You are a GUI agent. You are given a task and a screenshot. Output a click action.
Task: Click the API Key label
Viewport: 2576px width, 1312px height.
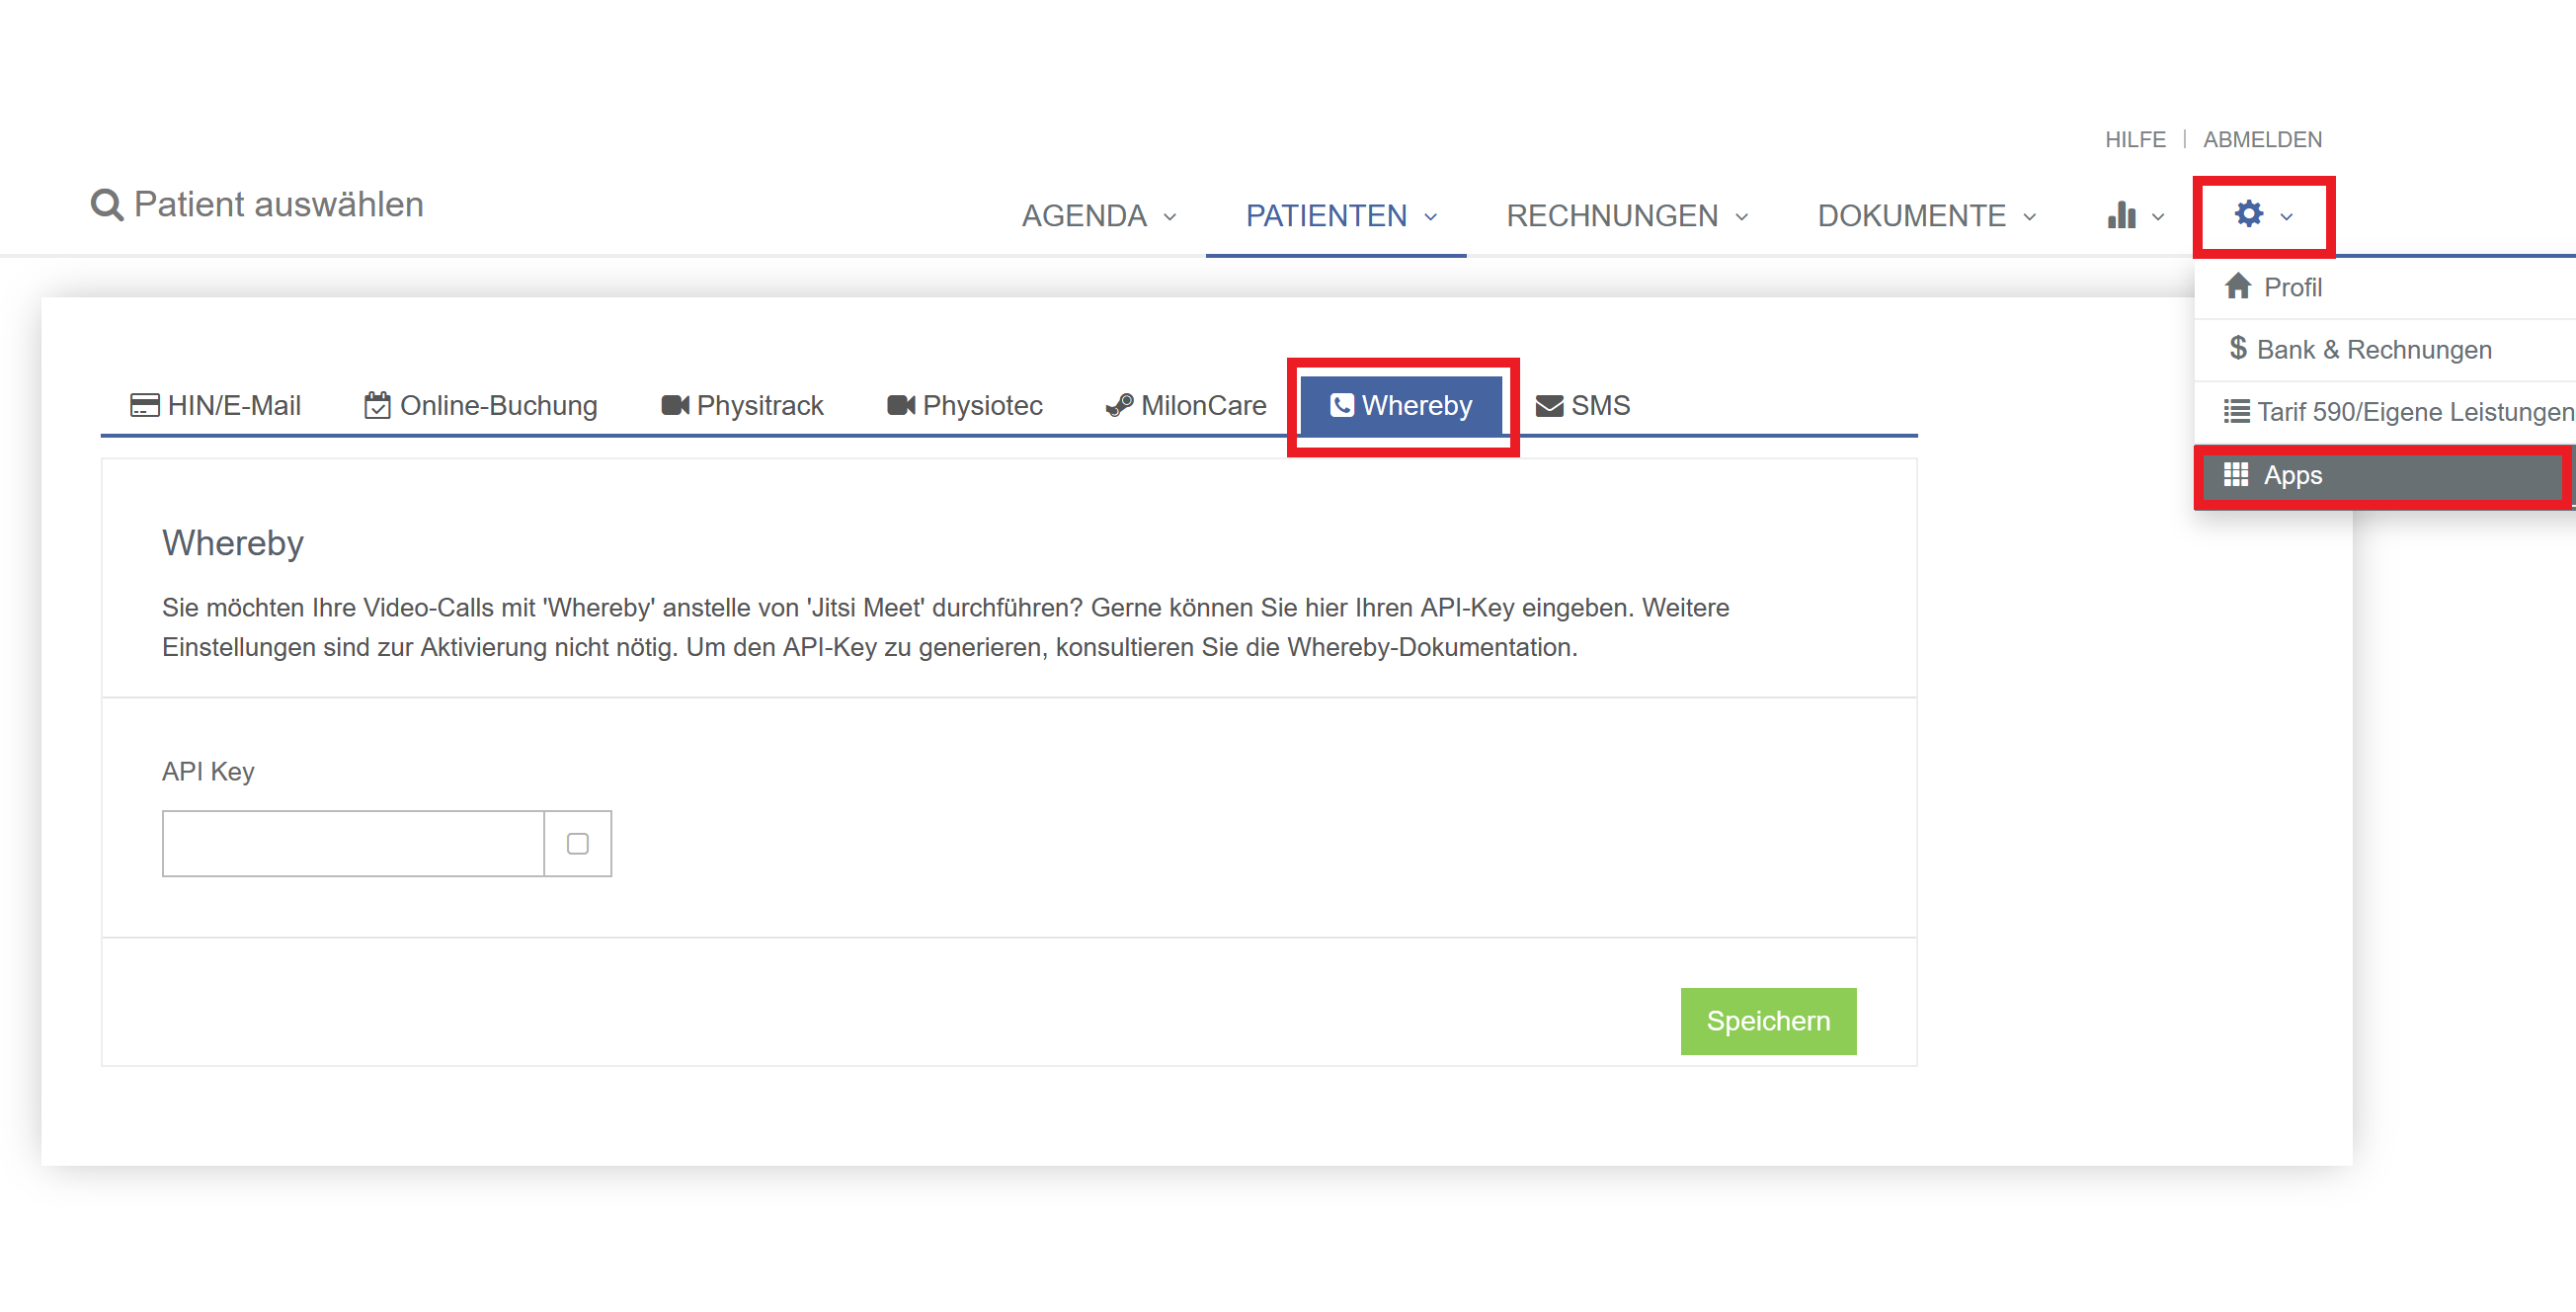pyautogui.click(x=208, y=772)
